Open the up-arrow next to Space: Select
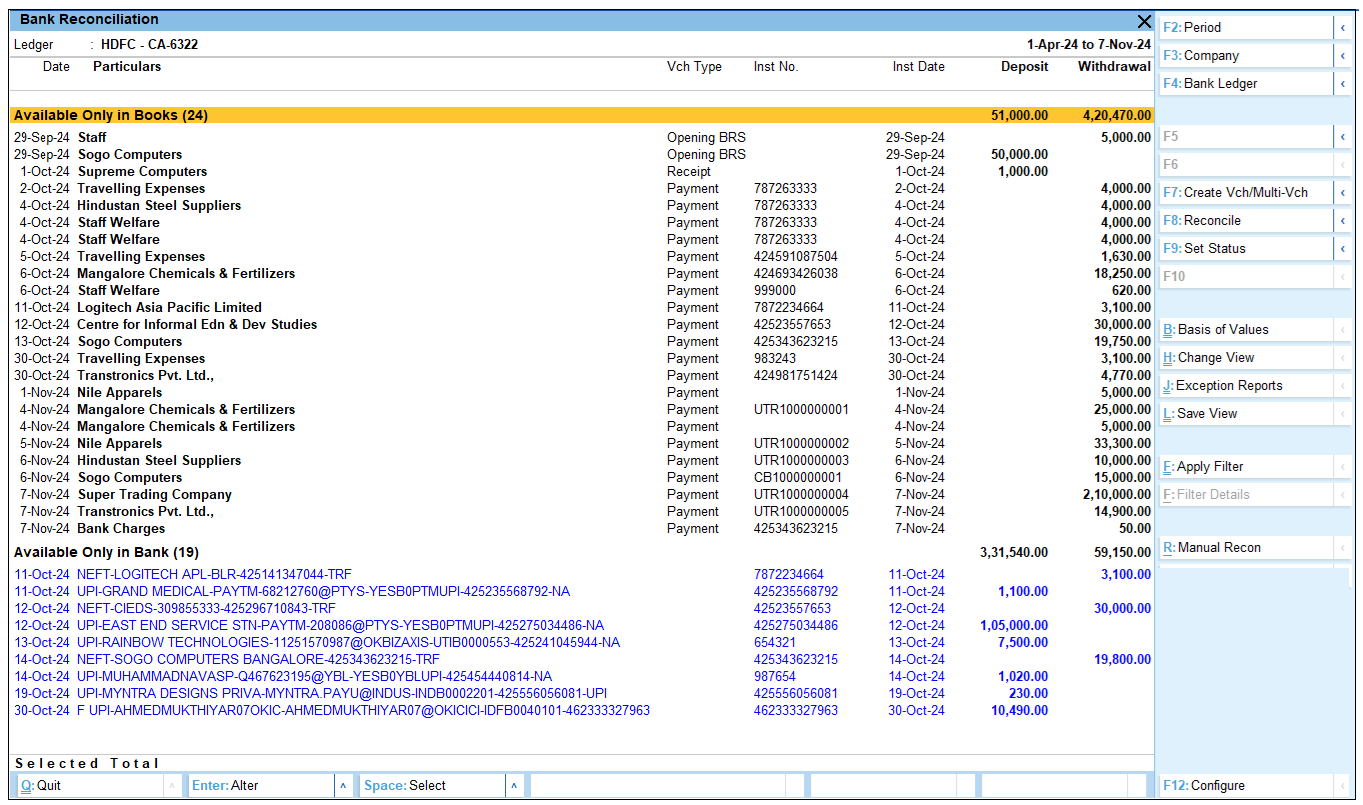The image size is (1363, 805). (514, 786)
